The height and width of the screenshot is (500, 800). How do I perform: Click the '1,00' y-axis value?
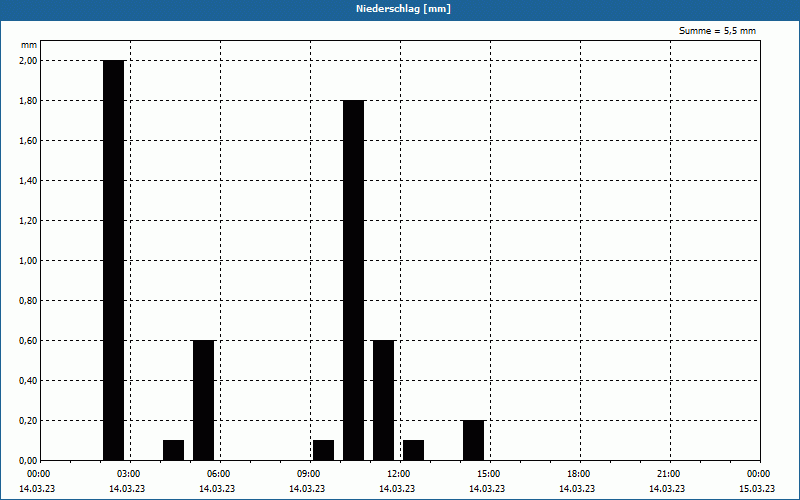(x=28, y=261)
